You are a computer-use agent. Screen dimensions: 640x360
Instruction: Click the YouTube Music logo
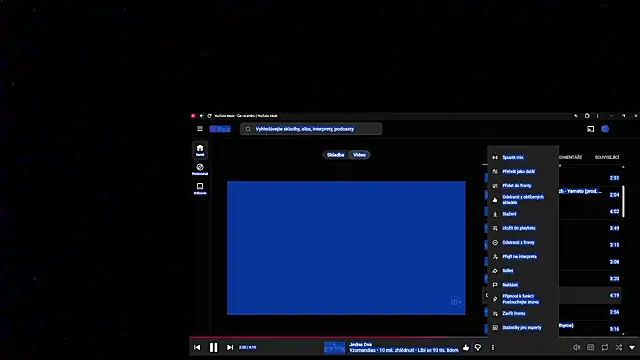[220, 129]
